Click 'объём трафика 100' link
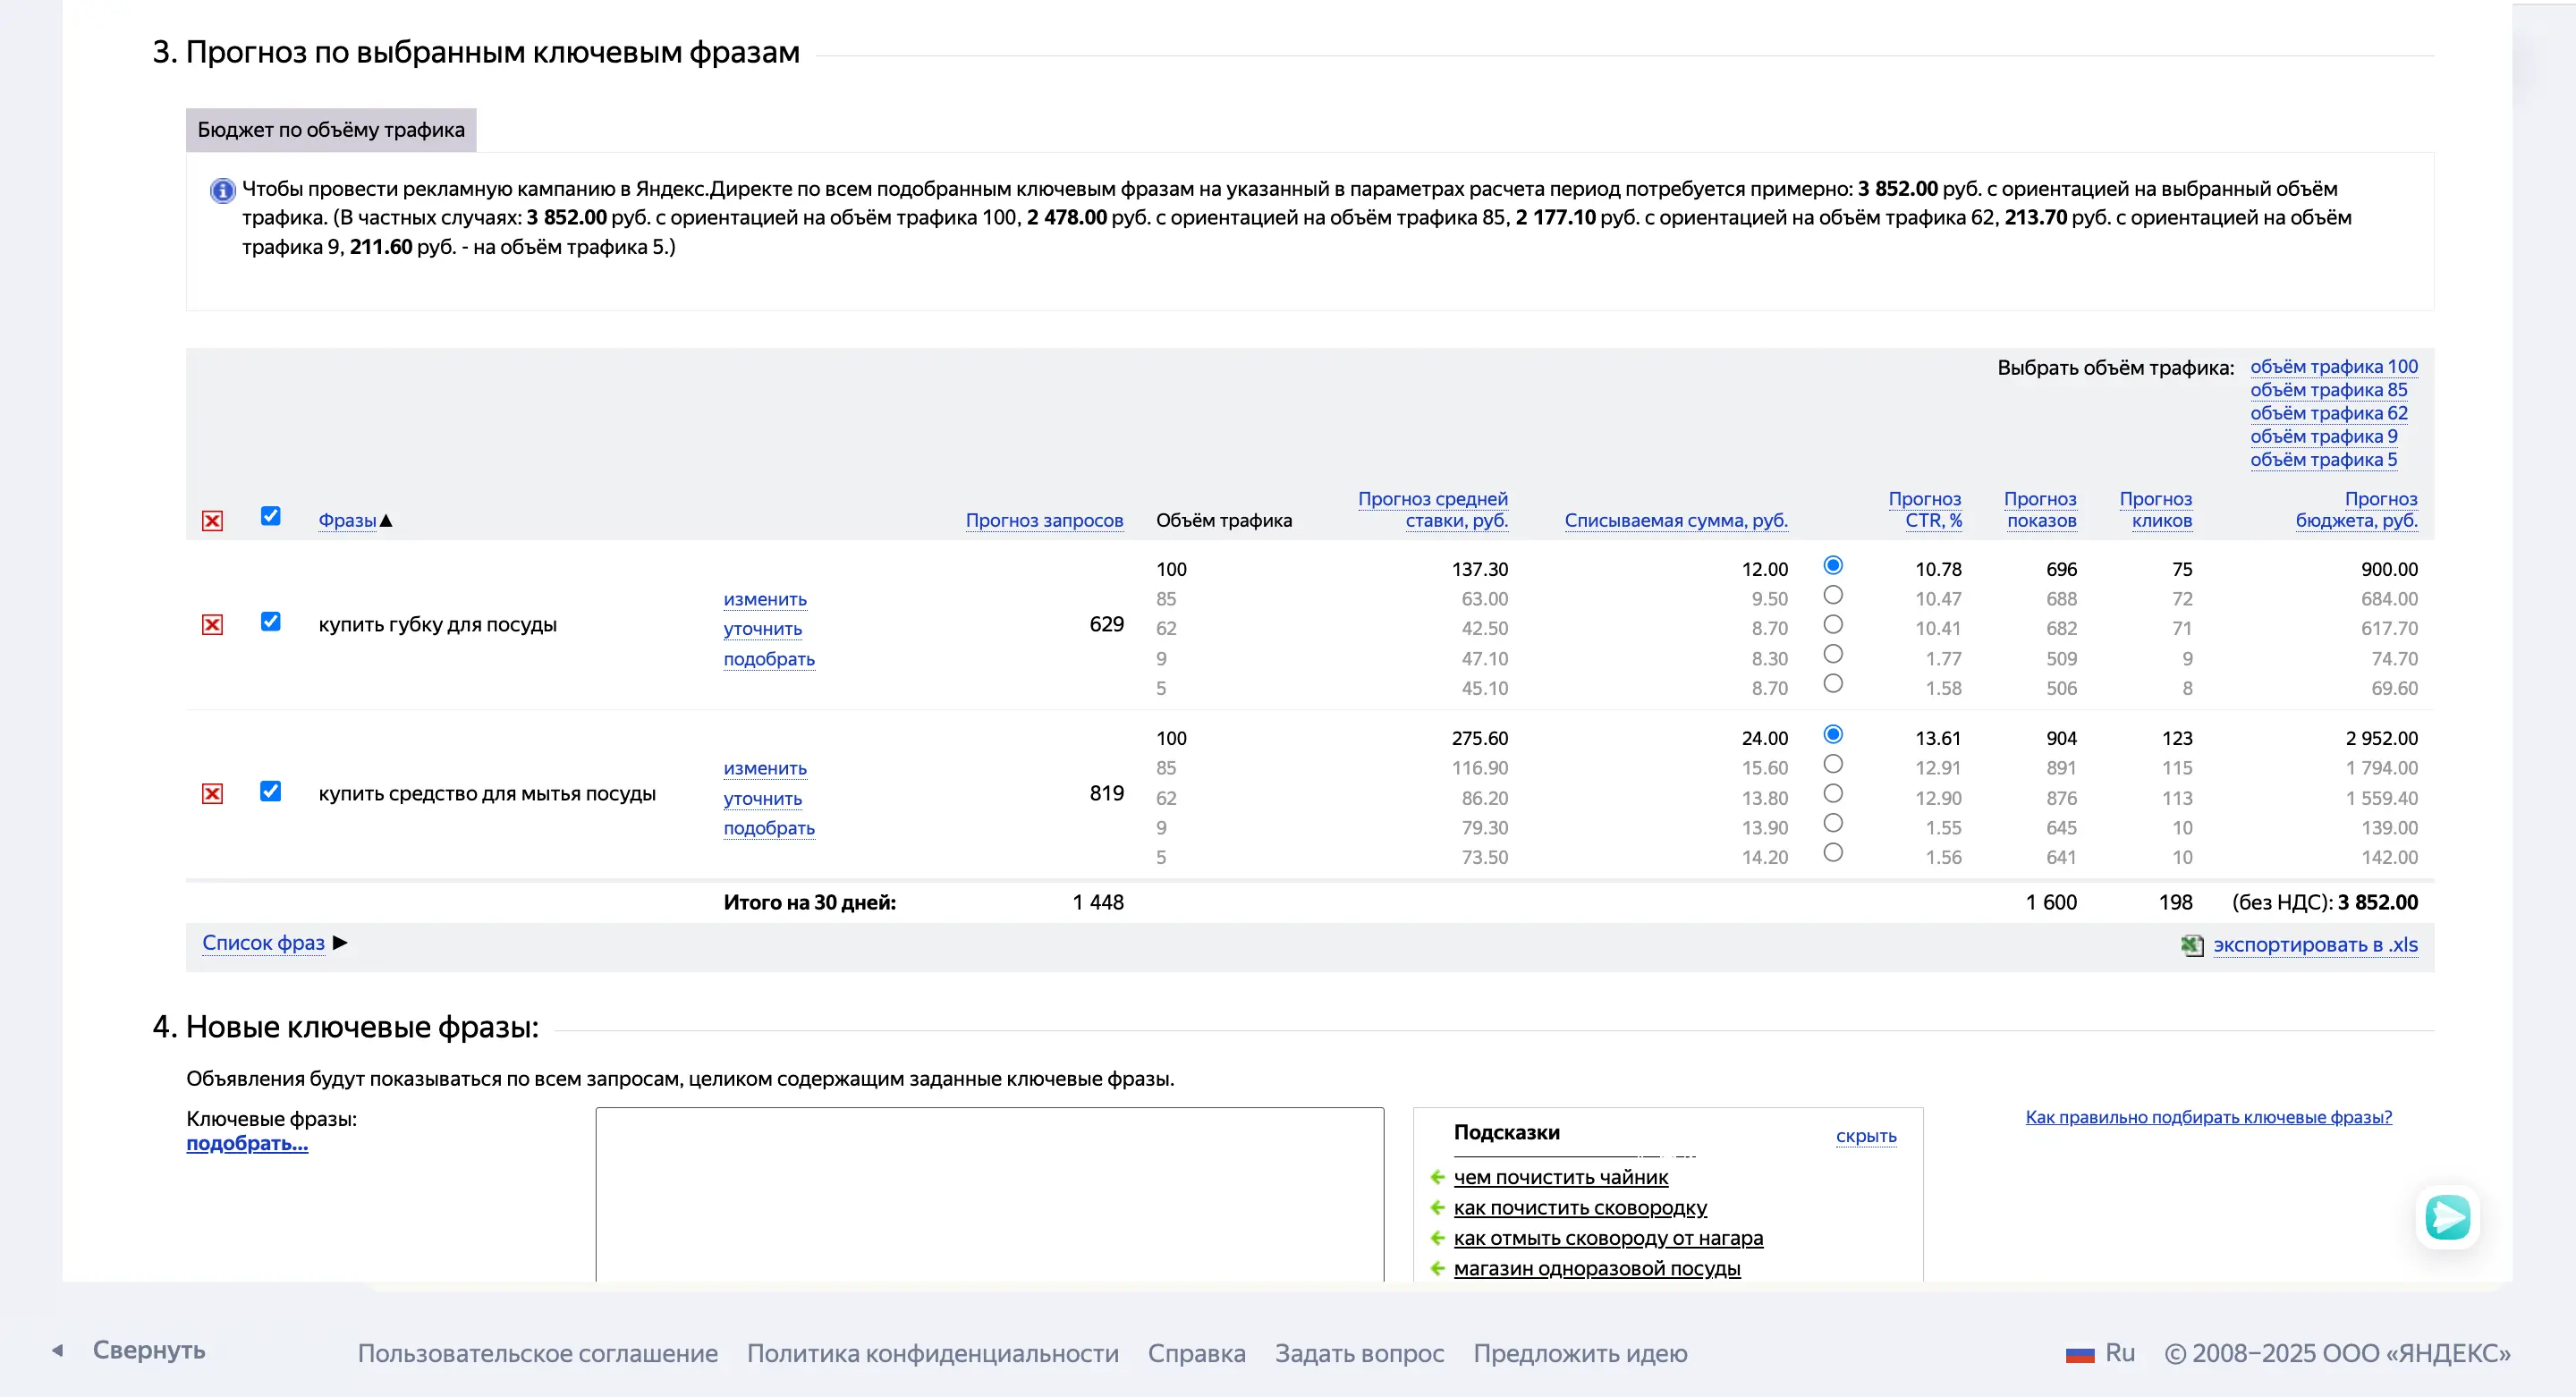 click(2333, 367)
